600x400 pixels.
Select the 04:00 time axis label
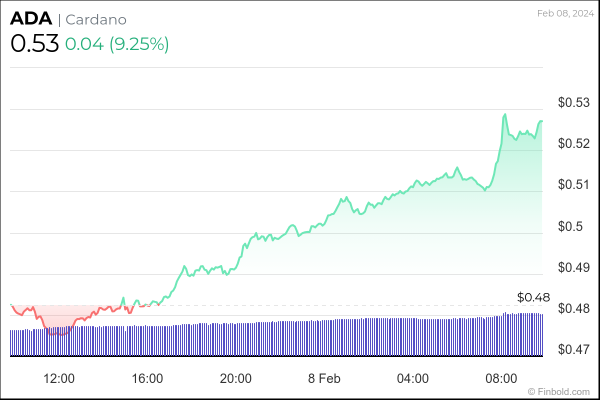(x=412, y=378)
